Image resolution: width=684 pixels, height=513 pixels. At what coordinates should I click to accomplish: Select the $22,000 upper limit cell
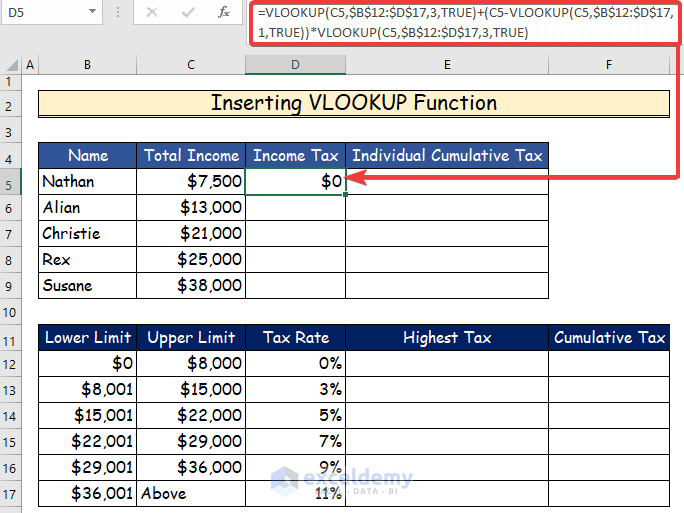coord(191,415)
